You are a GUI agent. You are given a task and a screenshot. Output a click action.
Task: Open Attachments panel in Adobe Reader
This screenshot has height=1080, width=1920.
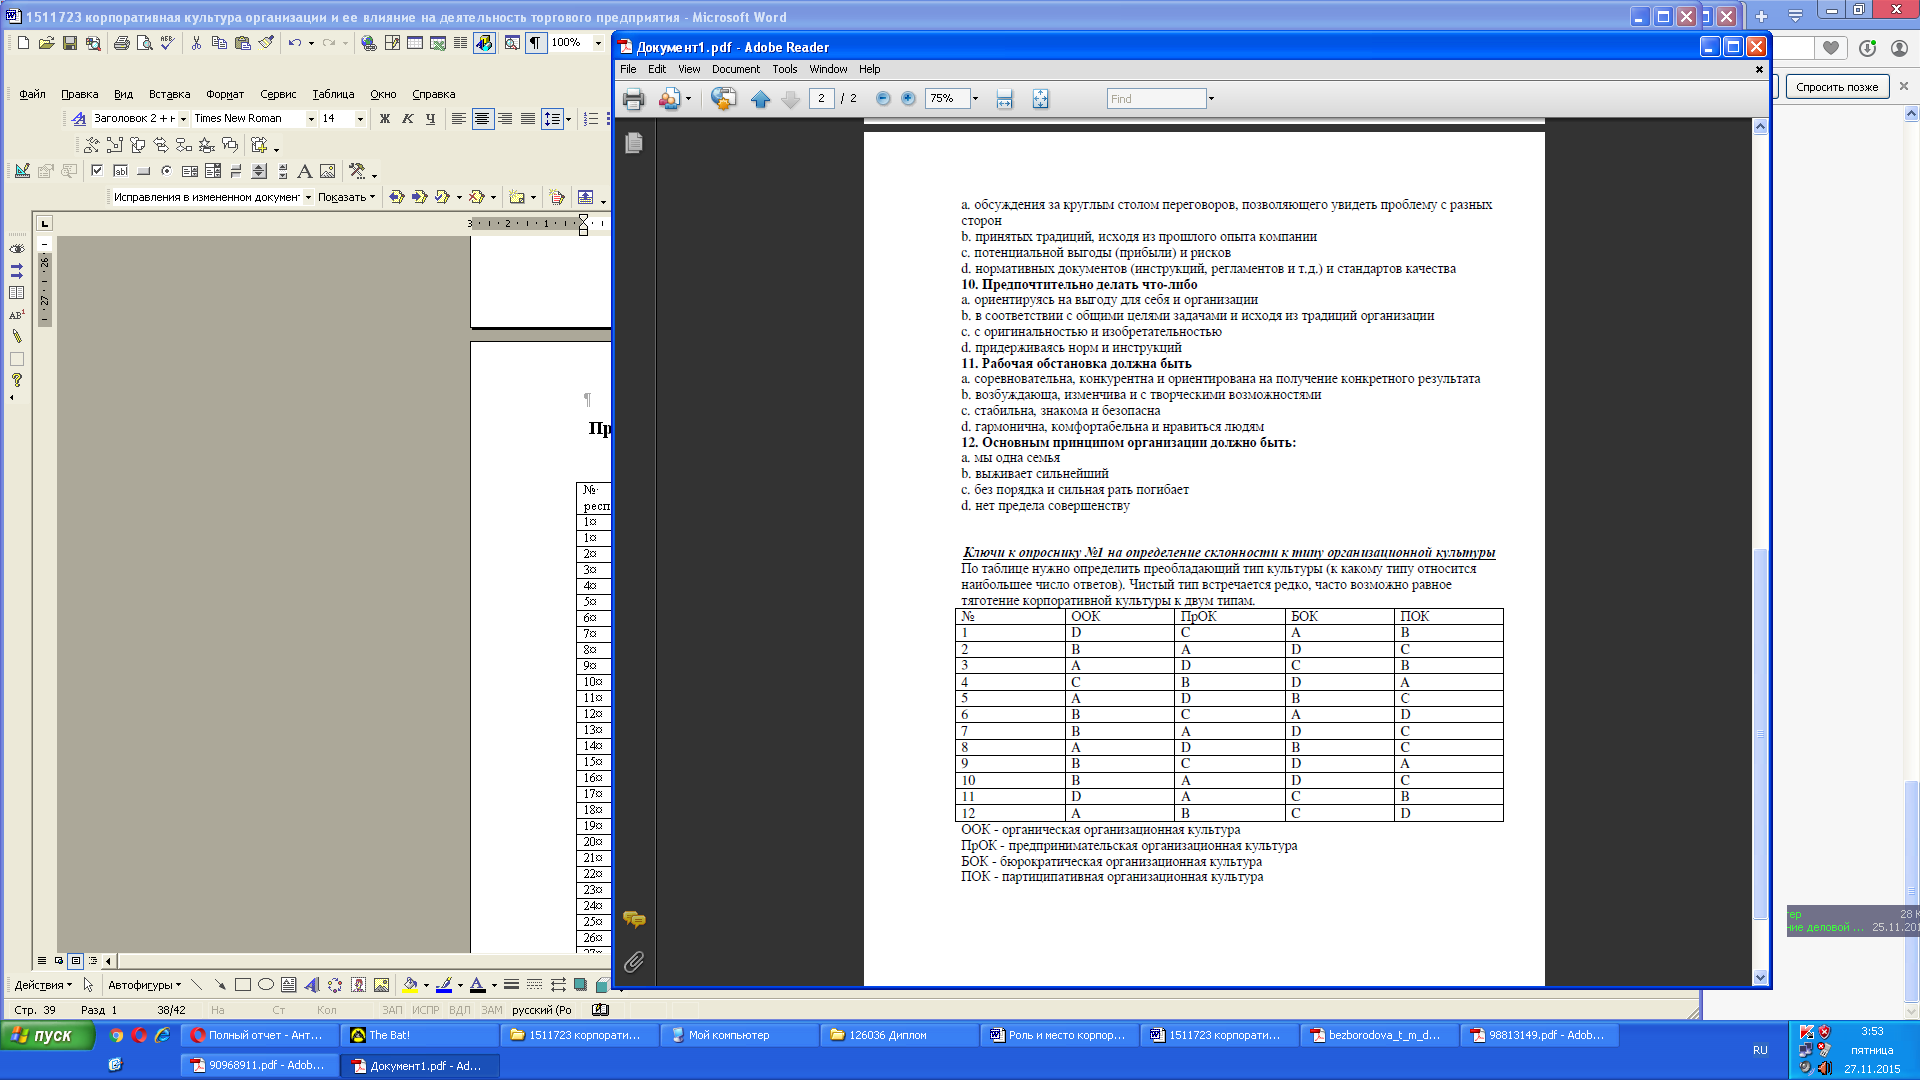[634, 963]
